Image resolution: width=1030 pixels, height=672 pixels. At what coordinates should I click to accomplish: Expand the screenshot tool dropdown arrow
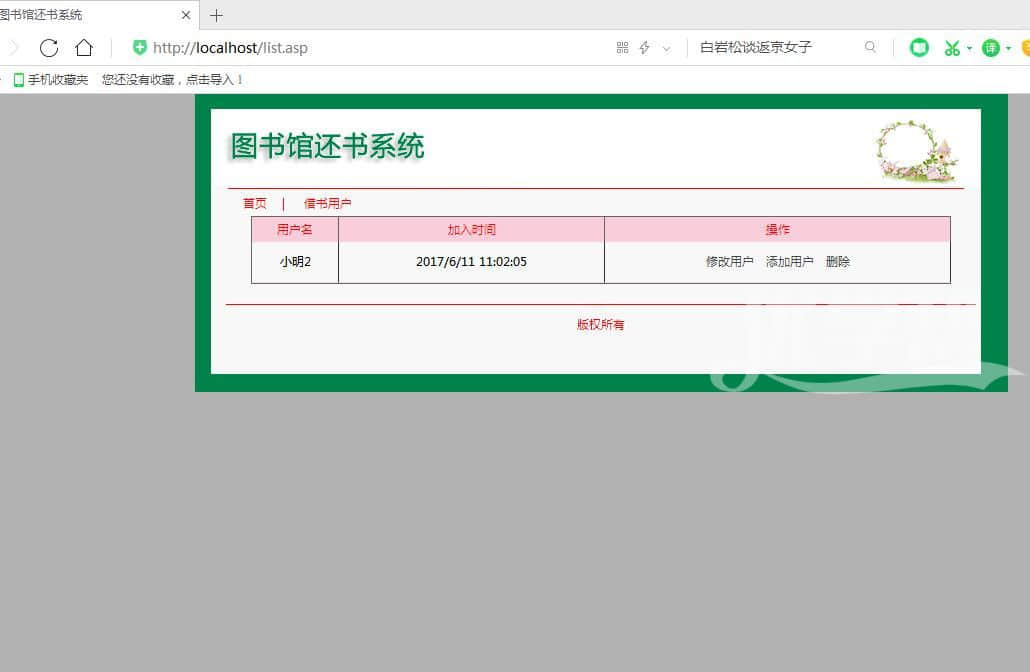[969, 48]
